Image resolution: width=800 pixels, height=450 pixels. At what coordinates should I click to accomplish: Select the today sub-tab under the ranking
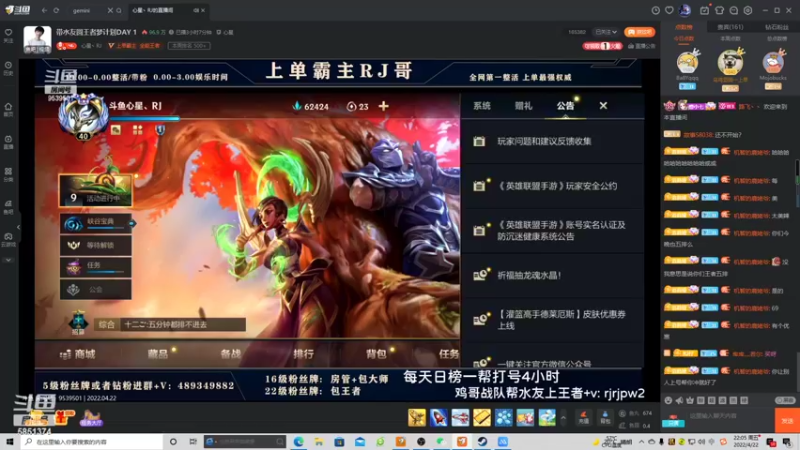(x=684, y=39)
